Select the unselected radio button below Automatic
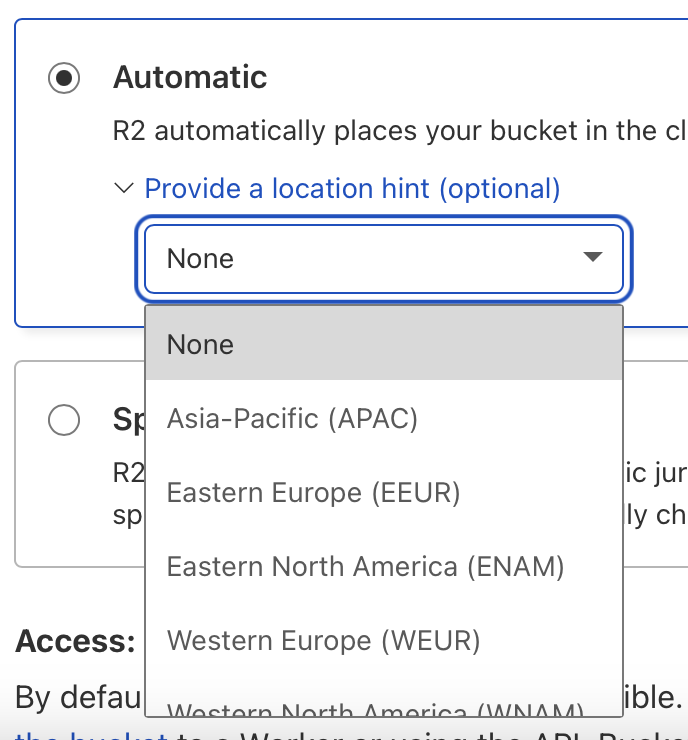688x740 pixels. coord(64,421)
